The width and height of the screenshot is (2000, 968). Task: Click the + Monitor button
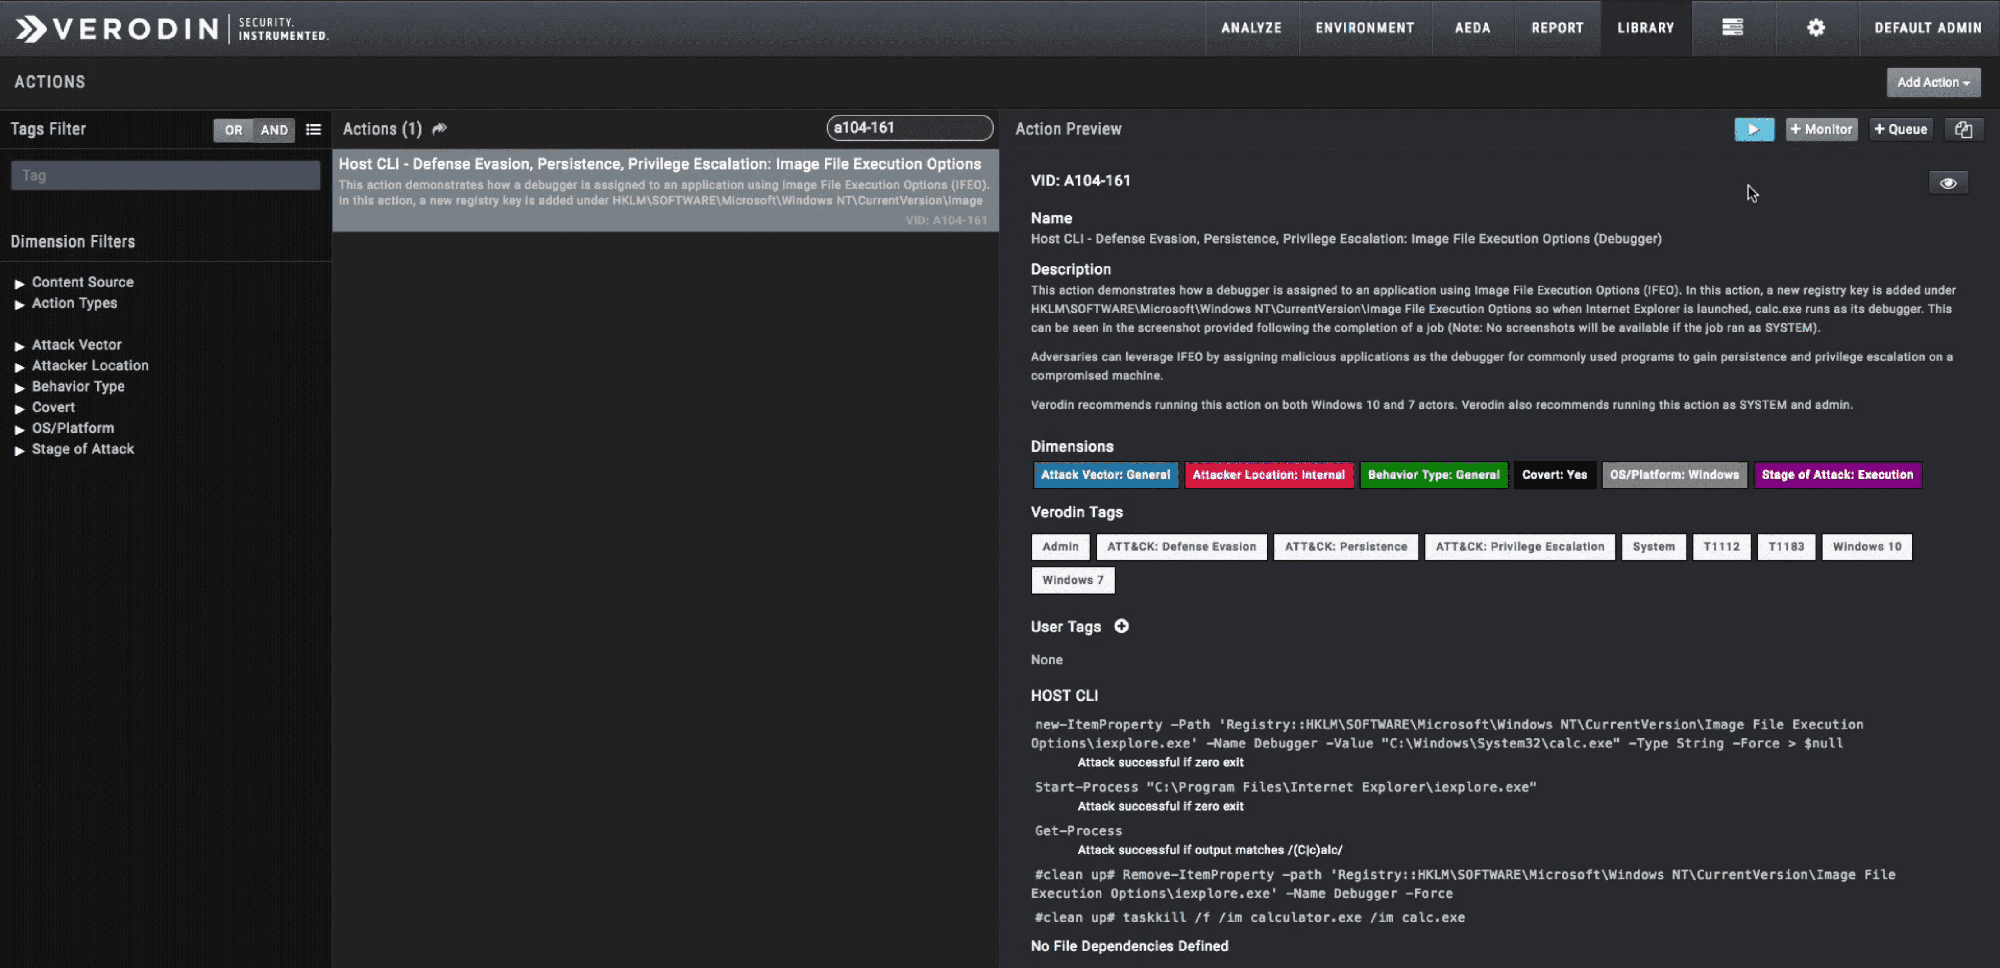1821,129
